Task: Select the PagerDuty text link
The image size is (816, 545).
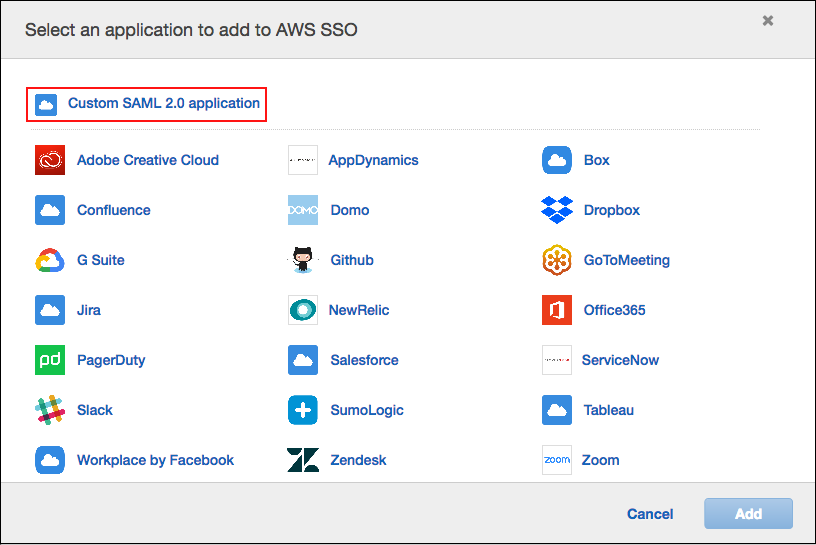Action: click(111, 360)
